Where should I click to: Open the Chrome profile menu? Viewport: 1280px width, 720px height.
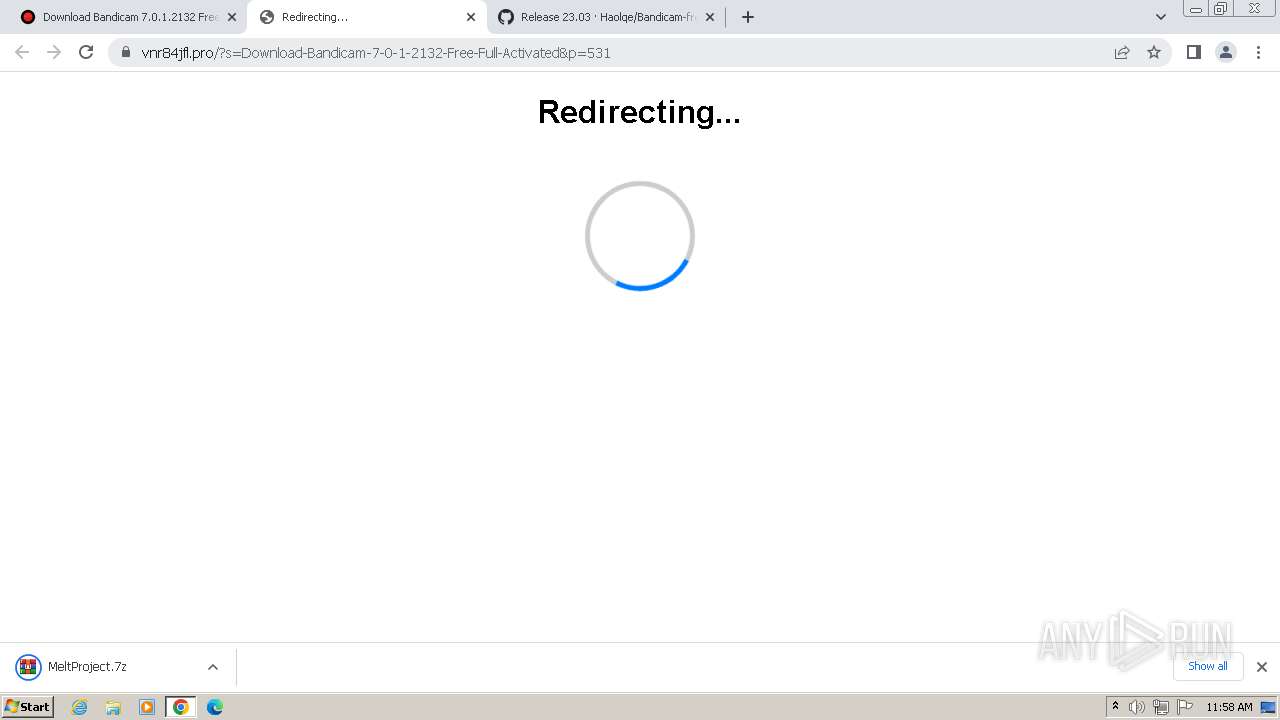[1226, 52]
